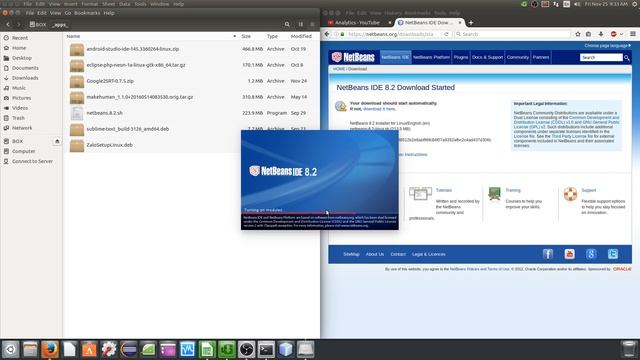
Task: Open the Support link
Action: pyautogui.click(x=589, y=190)
